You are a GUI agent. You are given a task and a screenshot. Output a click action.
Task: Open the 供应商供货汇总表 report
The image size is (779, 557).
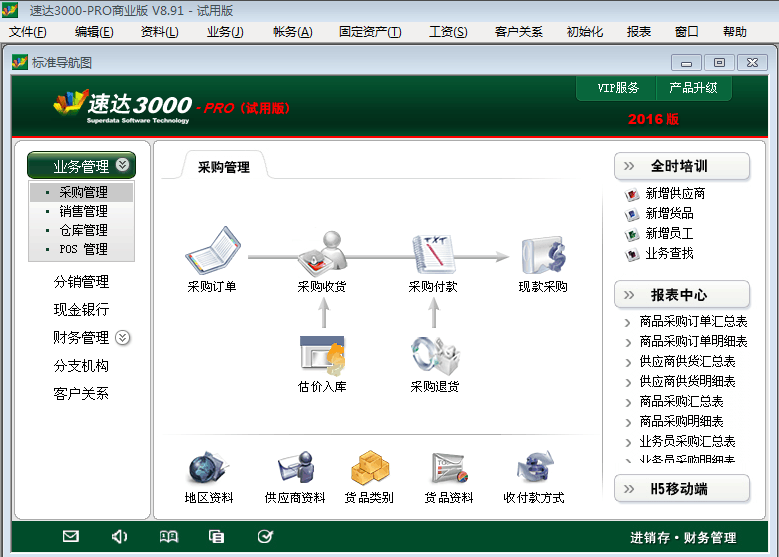coord(687,361)
